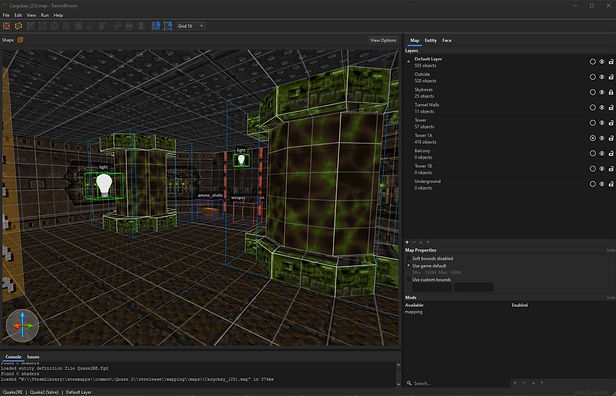The image size is (616, 396).
Task: Toggle the blue texture lock icon
Action: click(x=156, y=26)
